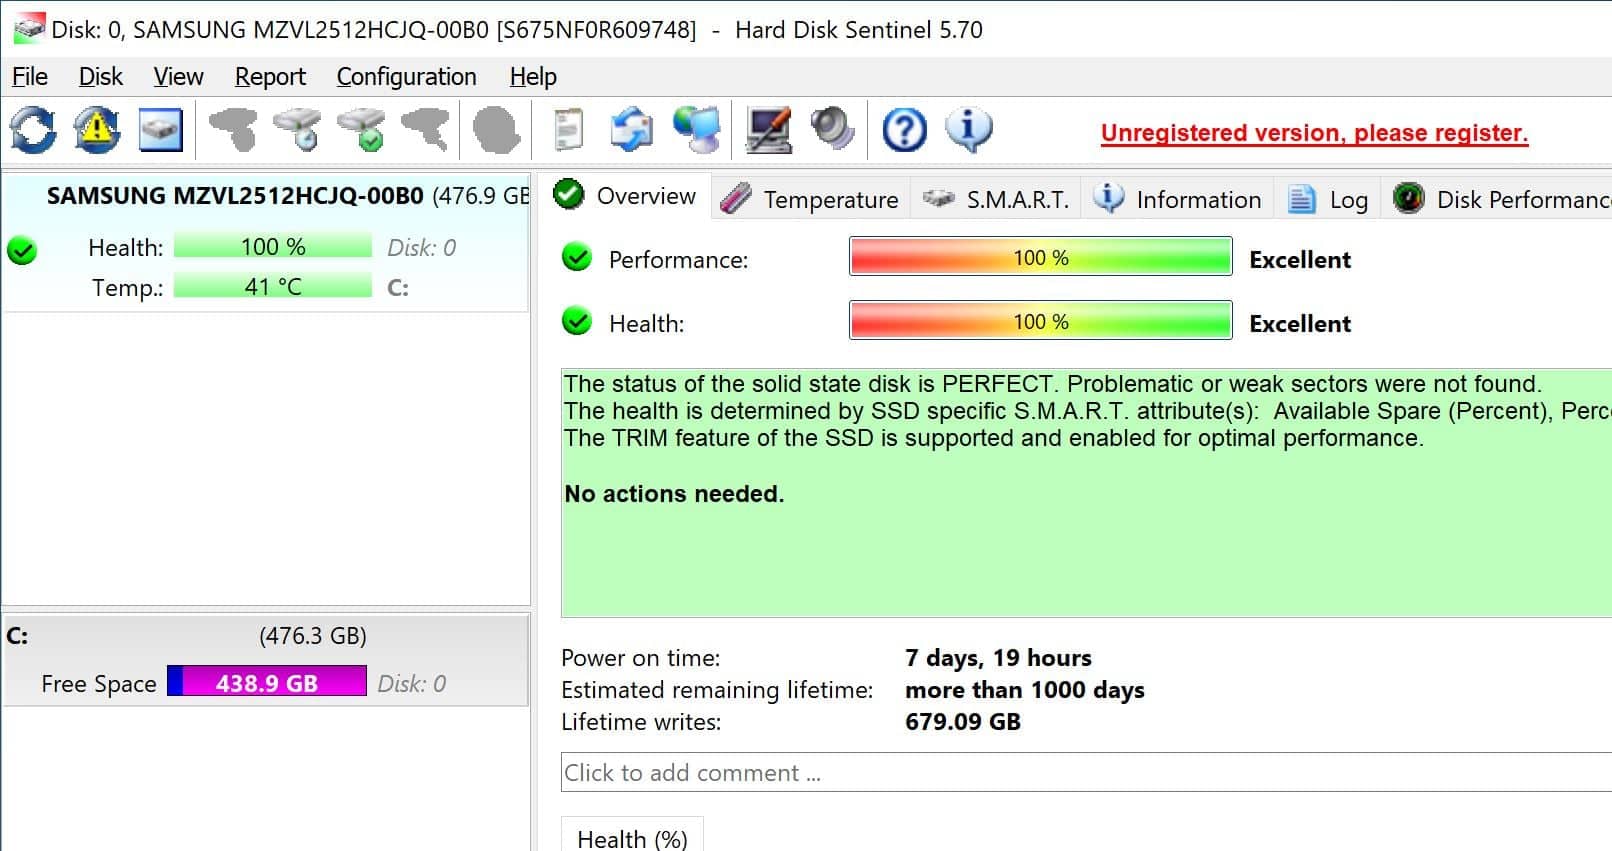This screenshot has height=851, width=1612.
Task: Click the 'No actions needed.' text
Action: coord(674,493)
